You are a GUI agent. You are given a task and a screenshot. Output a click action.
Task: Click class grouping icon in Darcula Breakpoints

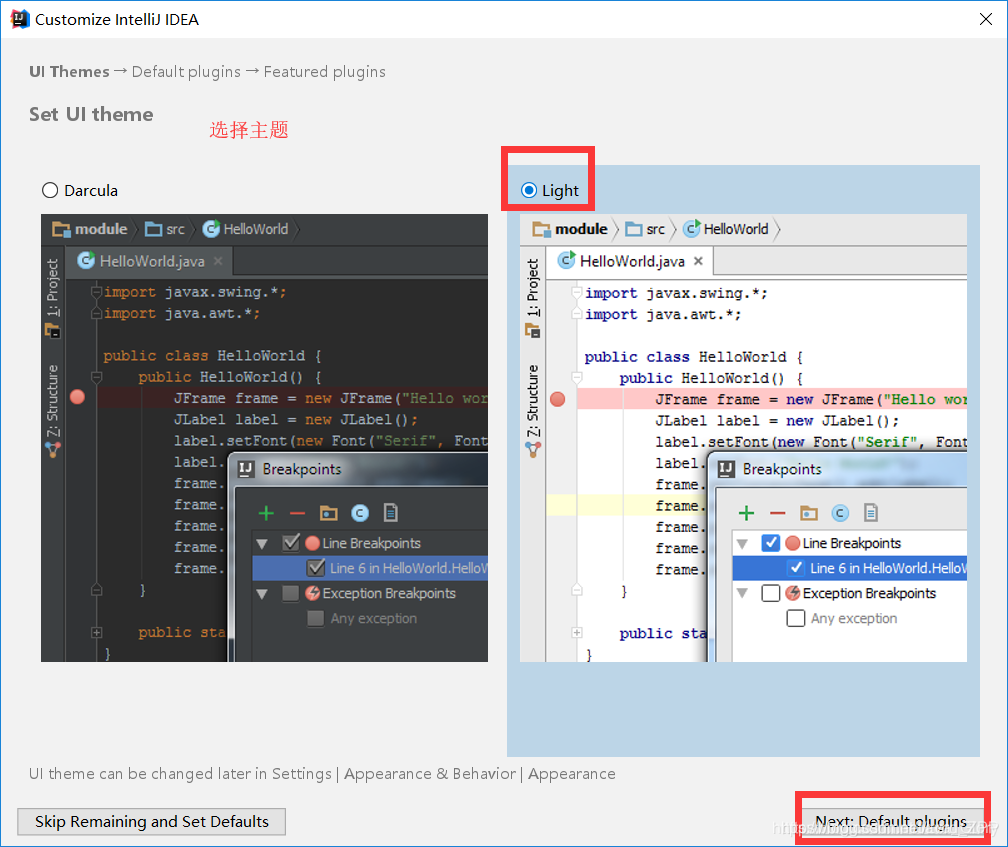click(x=360, y=513)
